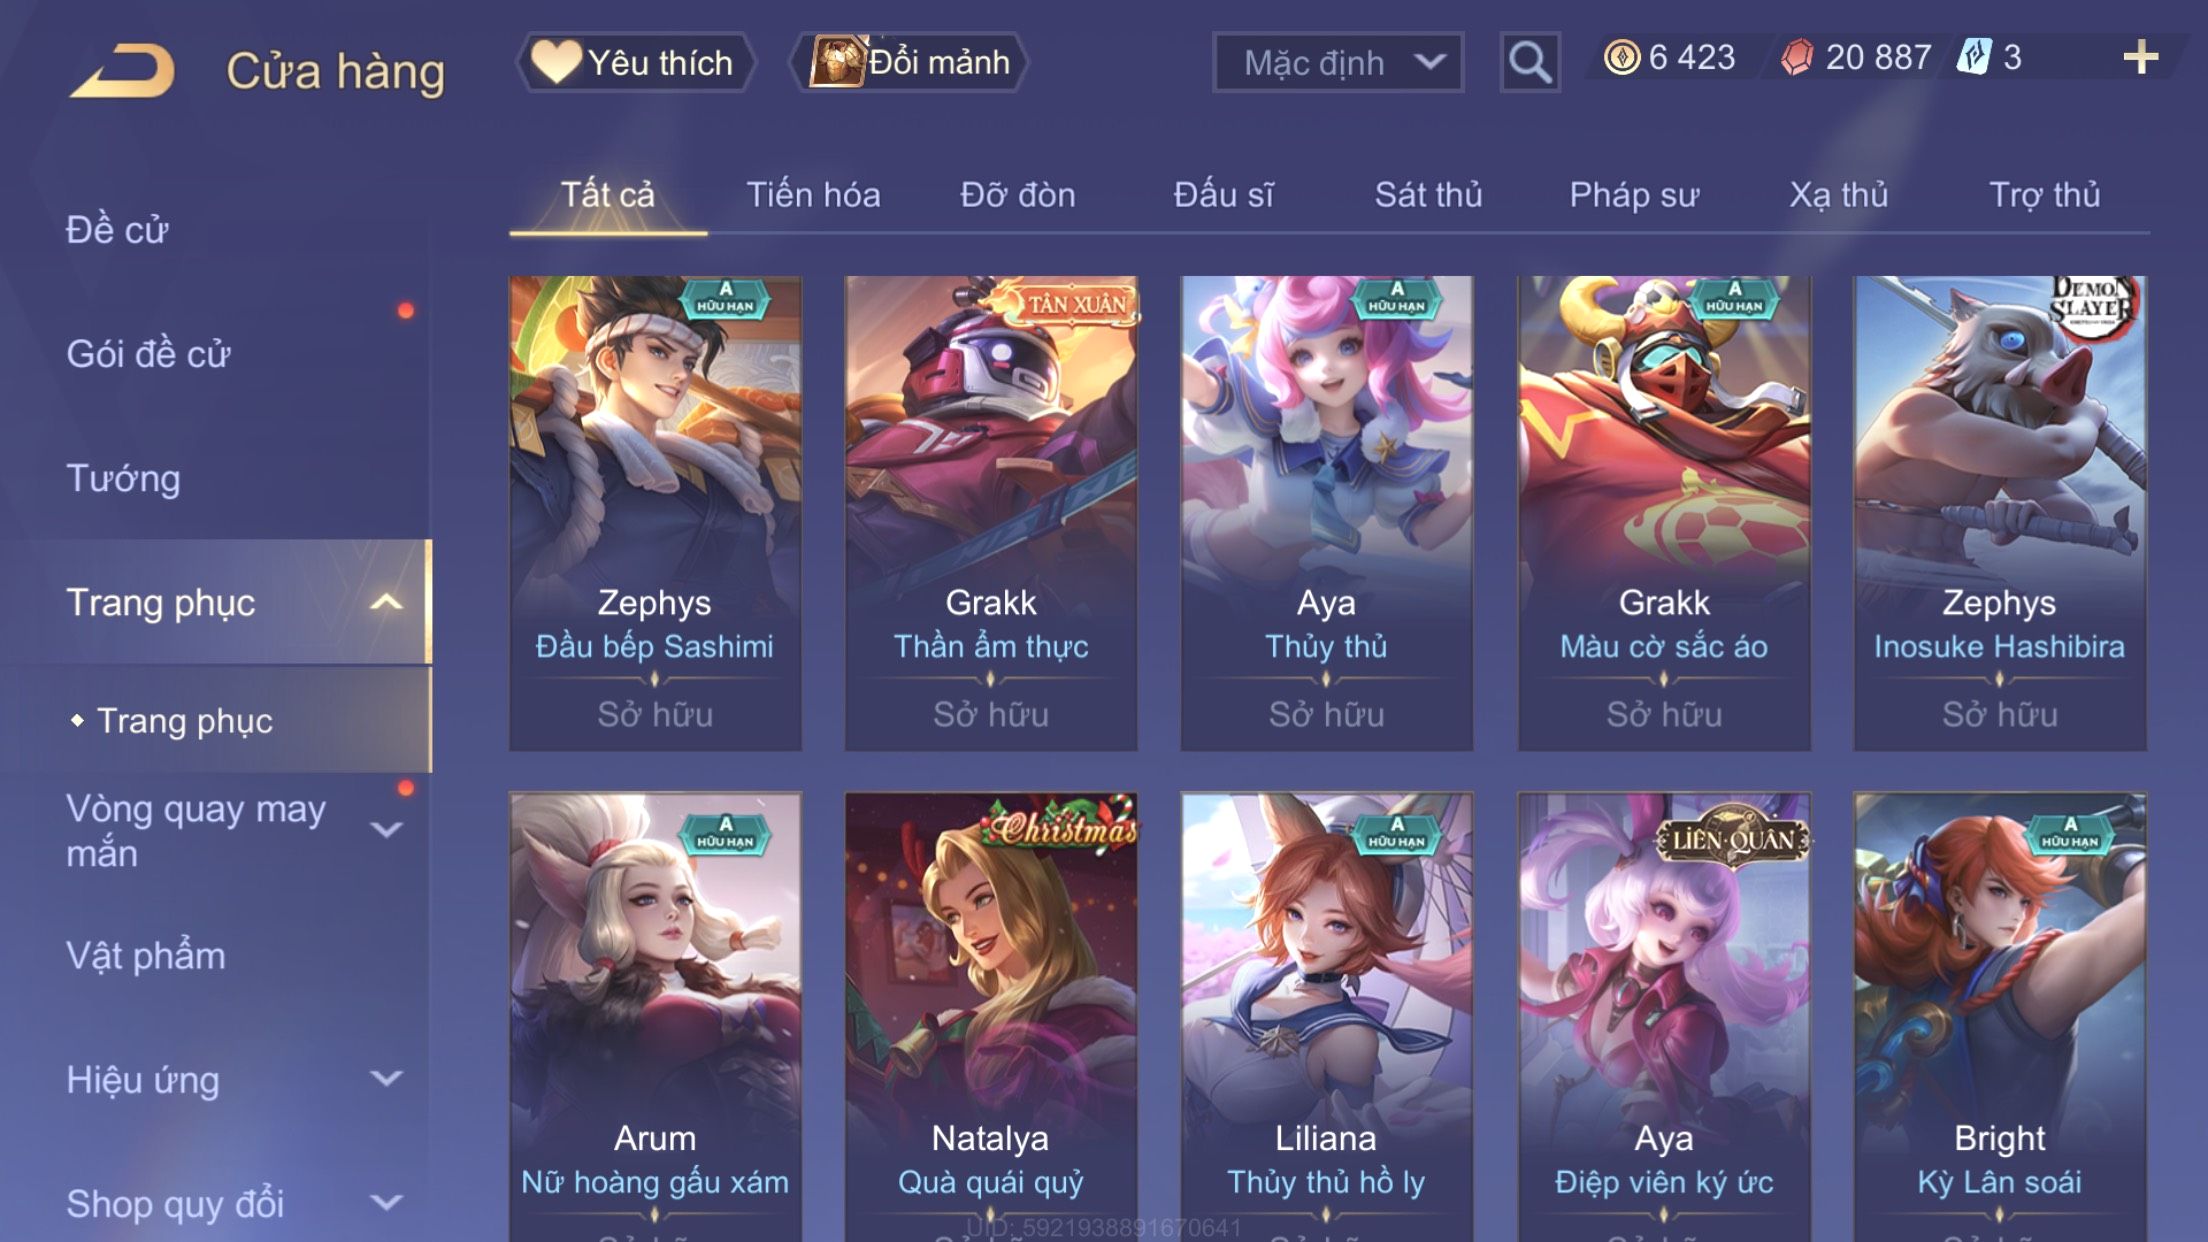Expand the Hiệu ứng sidebar section
This screenshot has height=1242, width=2208.
(x=386, y=1079)
